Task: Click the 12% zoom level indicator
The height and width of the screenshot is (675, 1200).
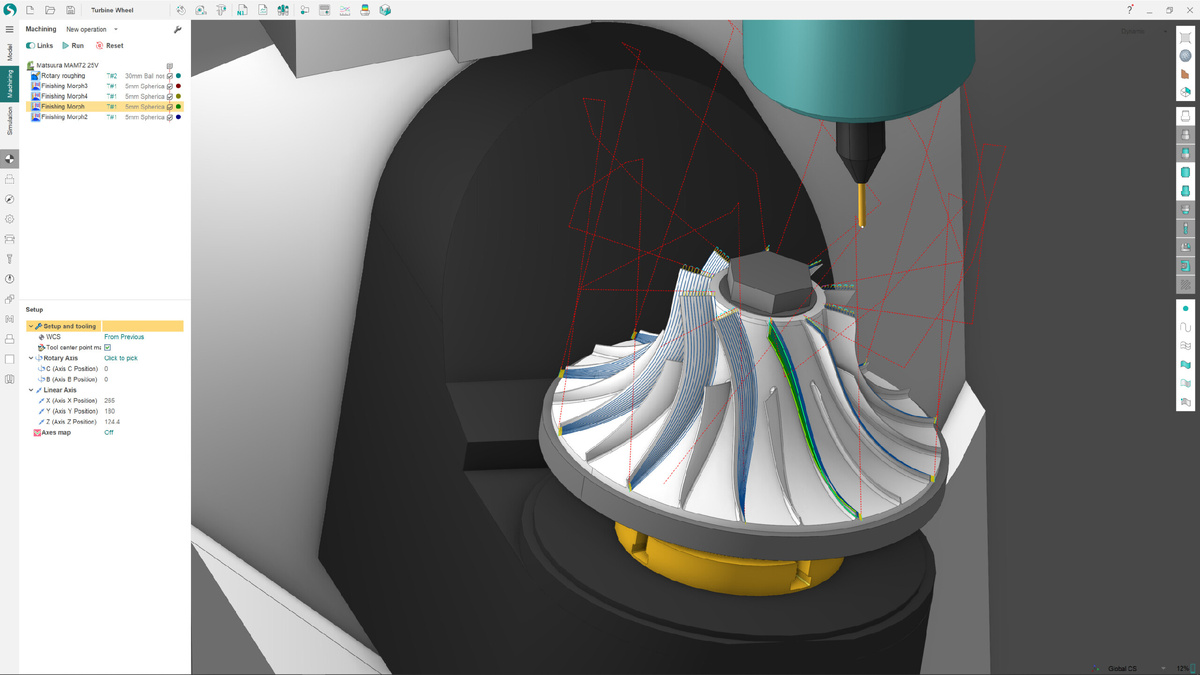Action: pos(1182,668)
